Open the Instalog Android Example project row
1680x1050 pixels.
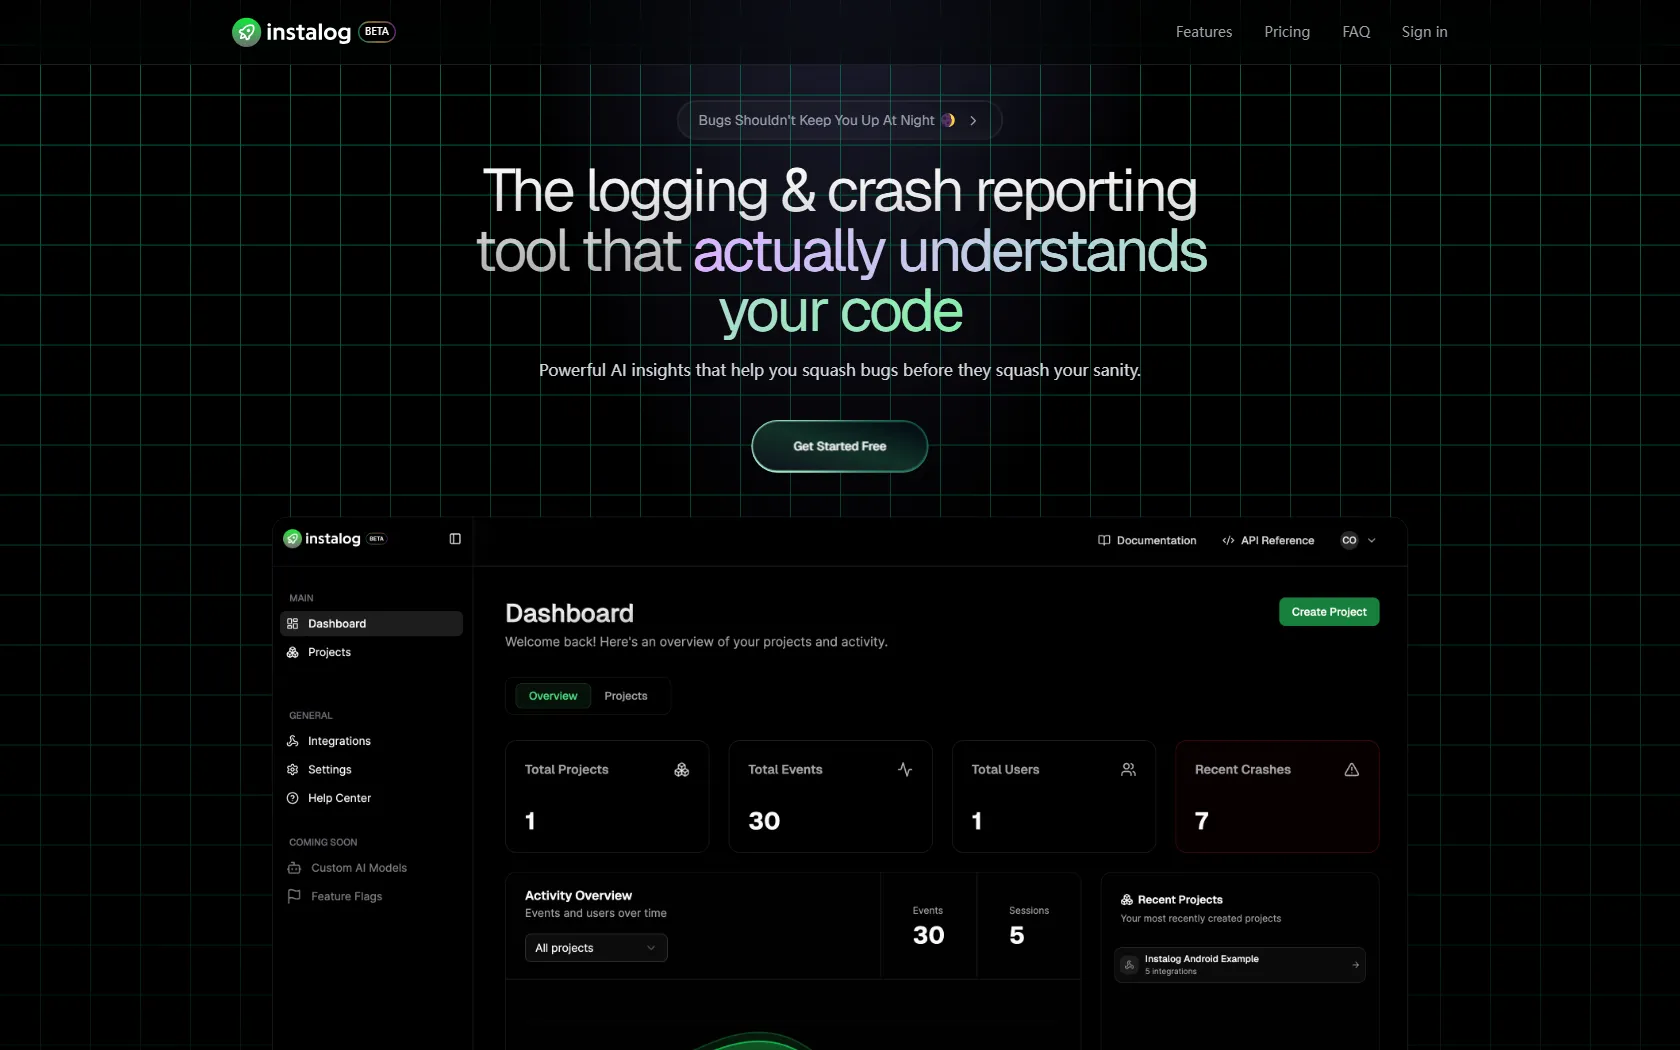[x=1240, y=965]
